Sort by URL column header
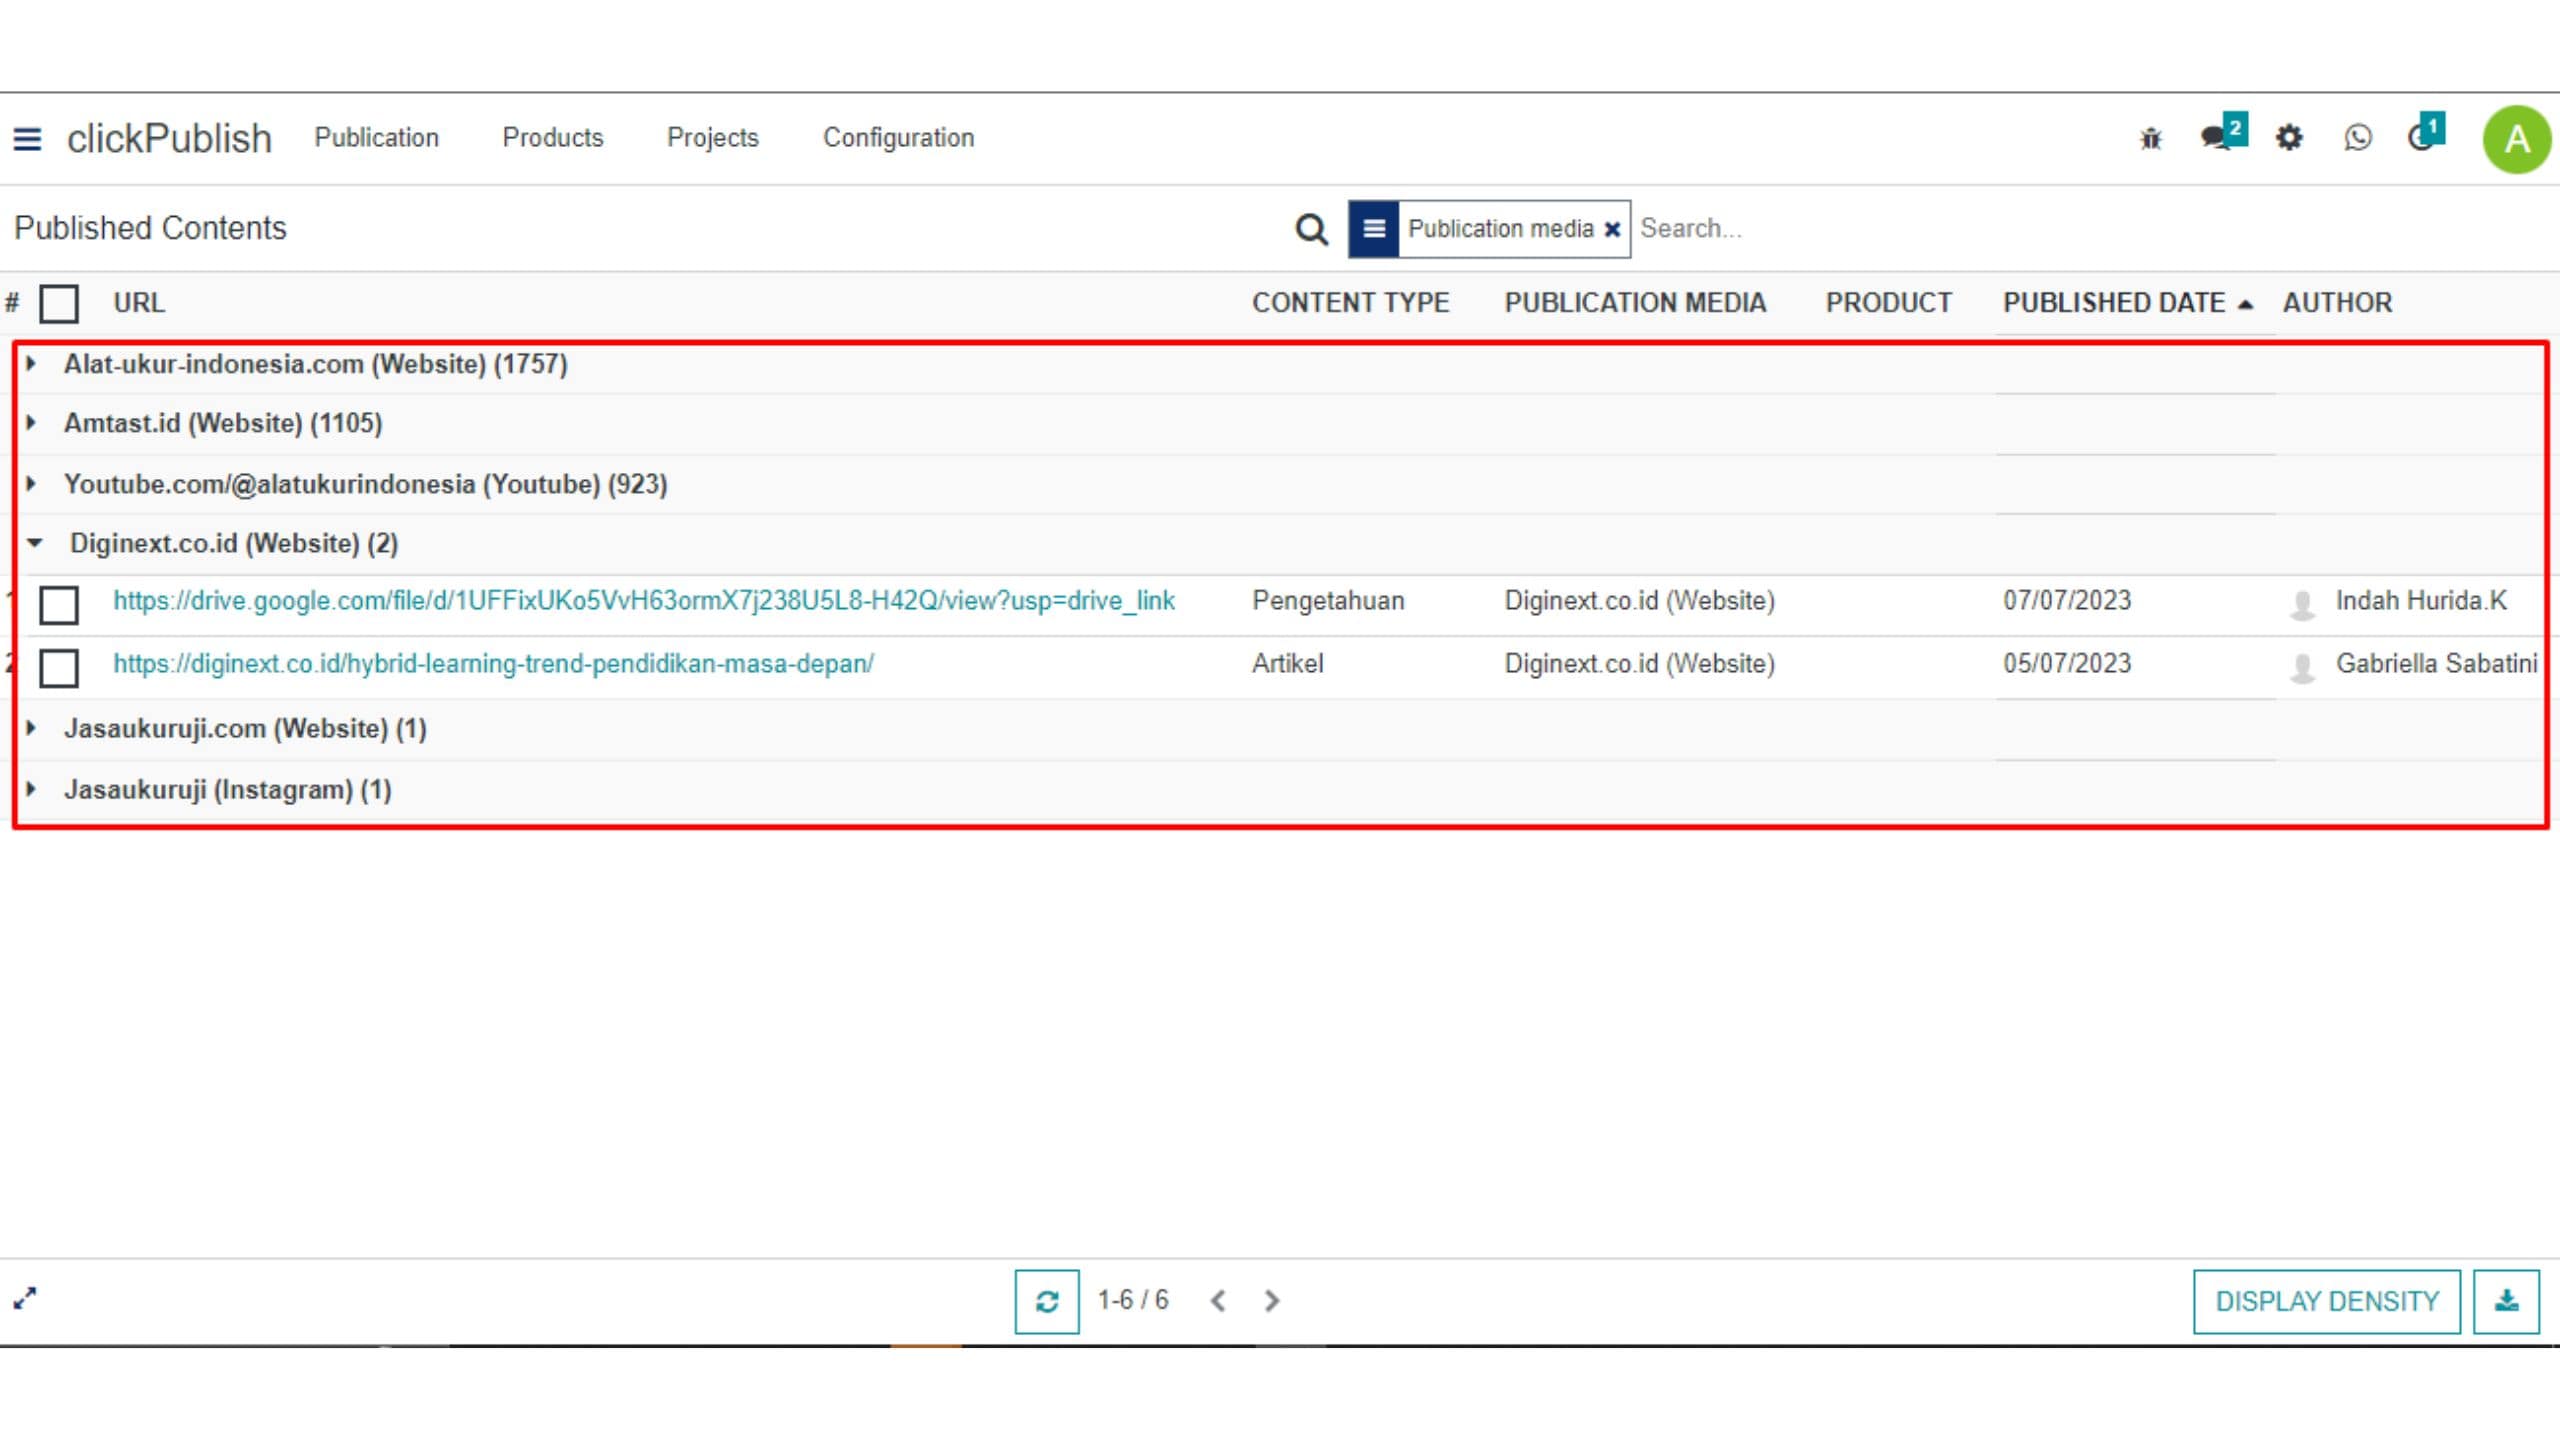The width and height of the screenshot is (2560, 1440). [x=139, y=303]
